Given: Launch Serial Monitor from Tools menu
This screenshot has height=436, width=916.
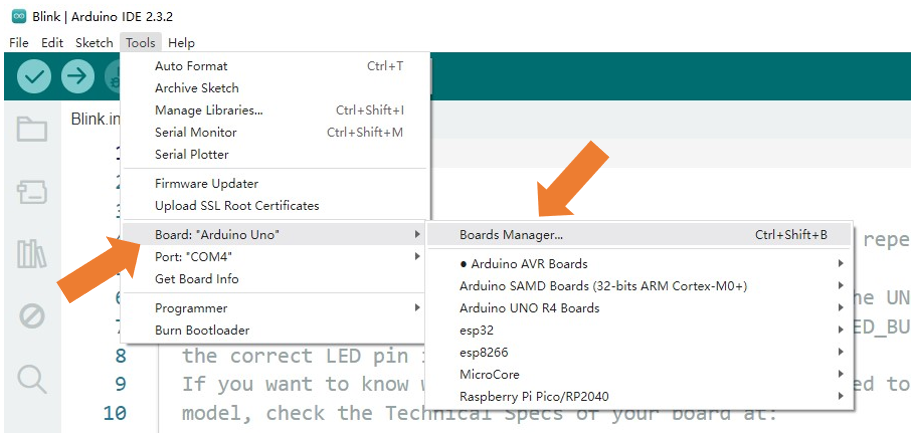Looking at the screenshot, I should click(x=275, y=133).
